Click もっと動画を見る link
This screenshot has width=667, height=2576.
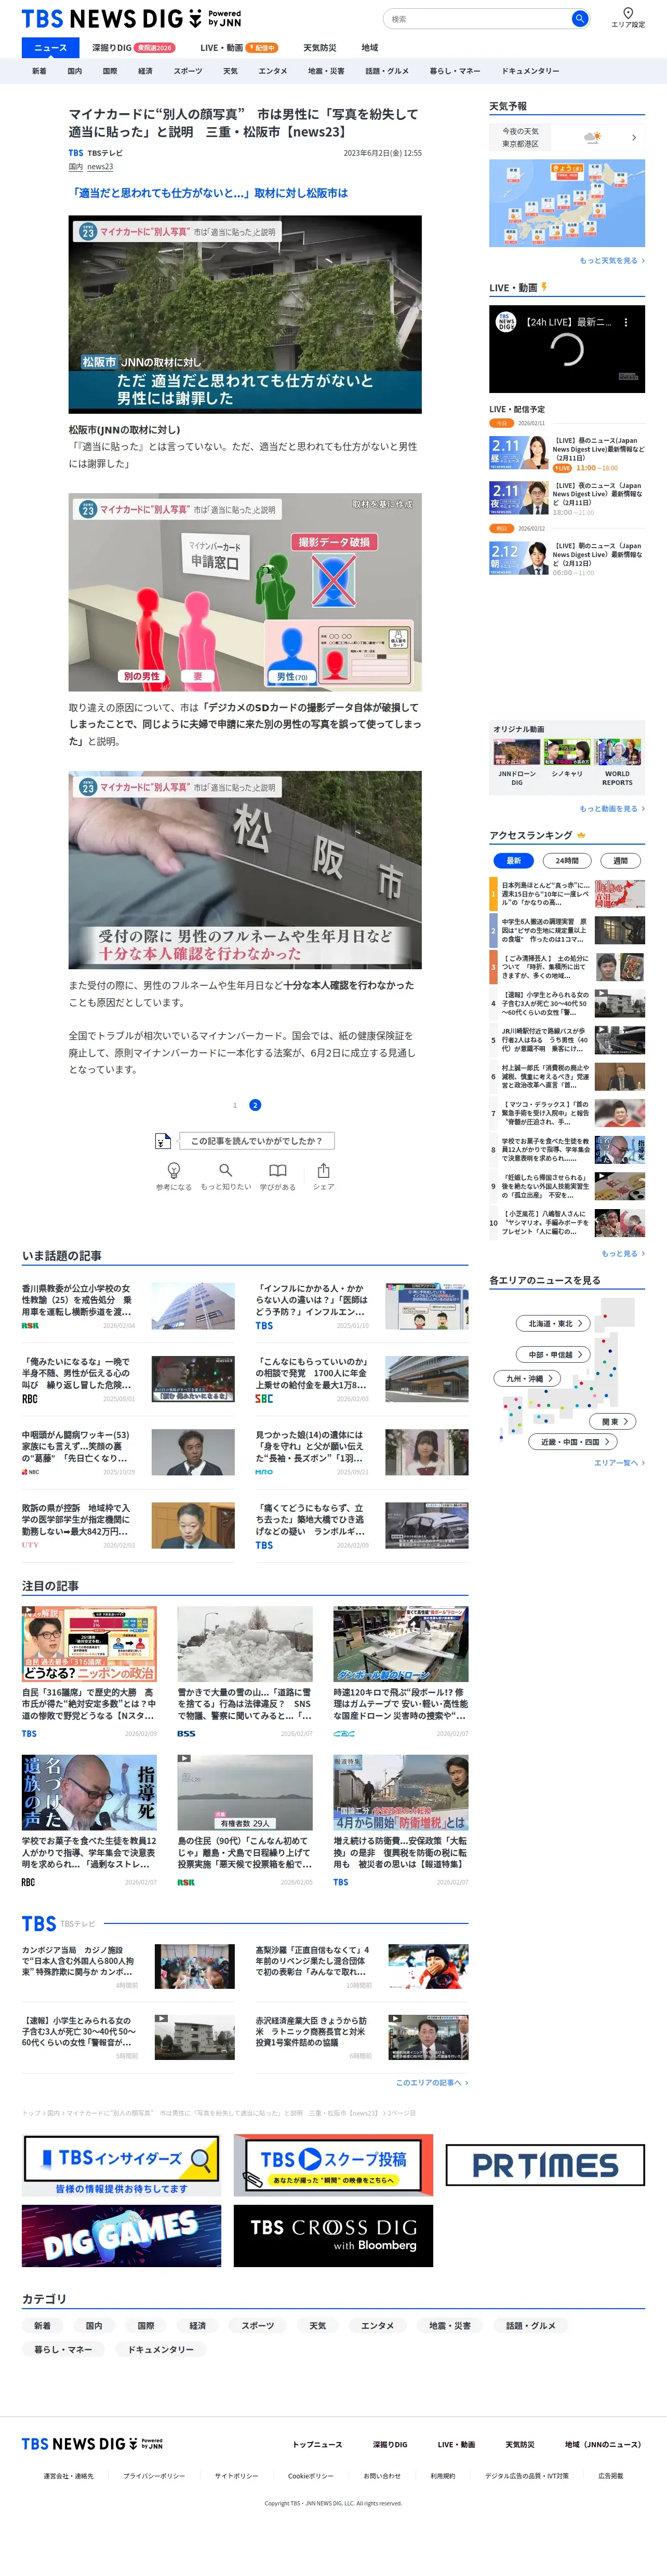(x=612, y=808)
